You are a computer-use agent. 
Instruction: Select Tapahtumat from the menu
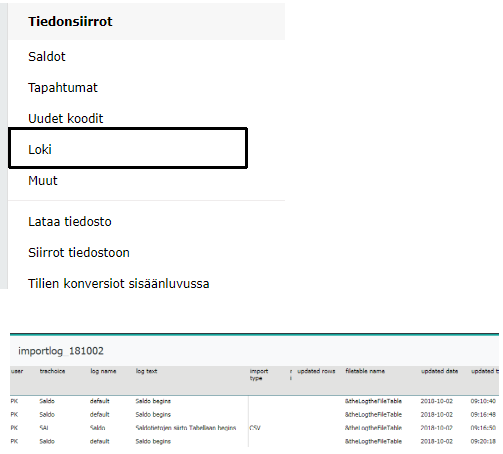(63, 88)
